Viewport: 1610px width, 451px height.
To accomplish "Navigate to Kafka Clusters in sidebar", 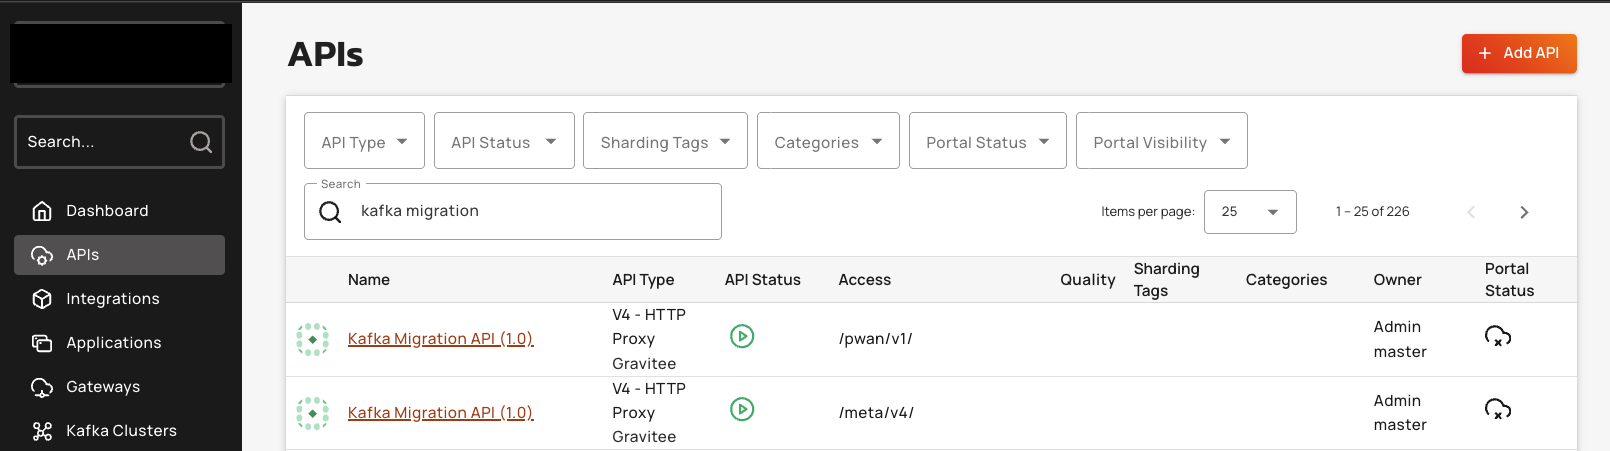I will coord(121,431).
